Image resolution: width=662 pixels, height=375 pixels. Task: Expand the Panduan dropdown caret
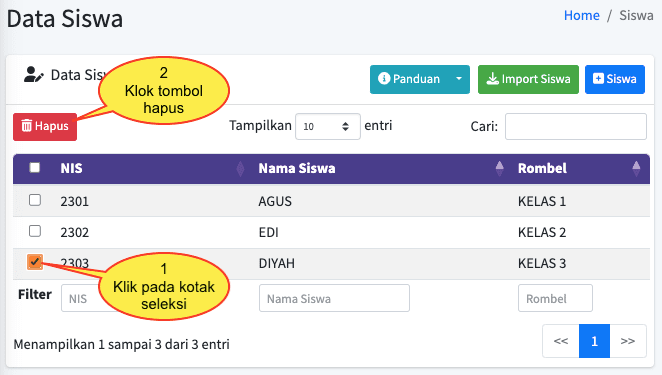coord(459,79)
